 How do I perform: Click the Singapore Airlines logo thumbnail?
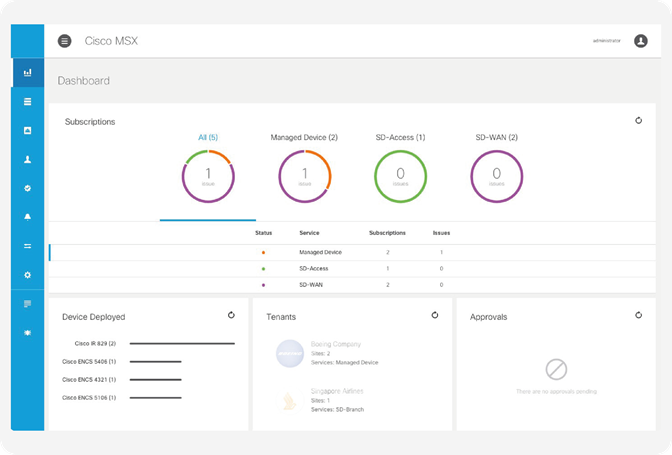tap(290, 401)
